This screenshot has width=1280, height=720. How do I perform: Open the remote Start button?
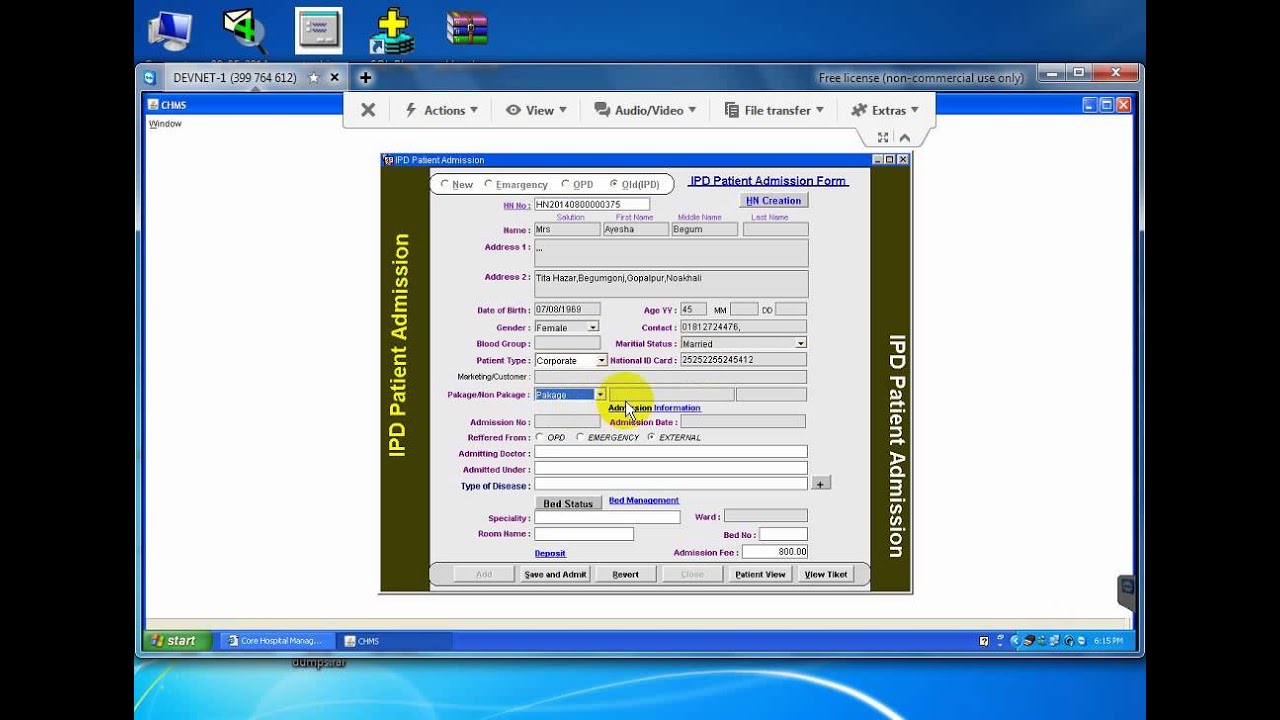[x=179, y=641]
